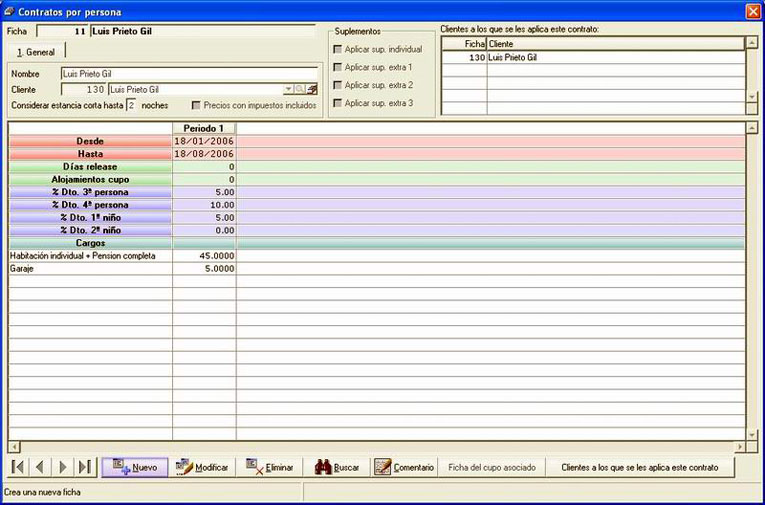Click the Periodo 1 column header

point(204,128)
